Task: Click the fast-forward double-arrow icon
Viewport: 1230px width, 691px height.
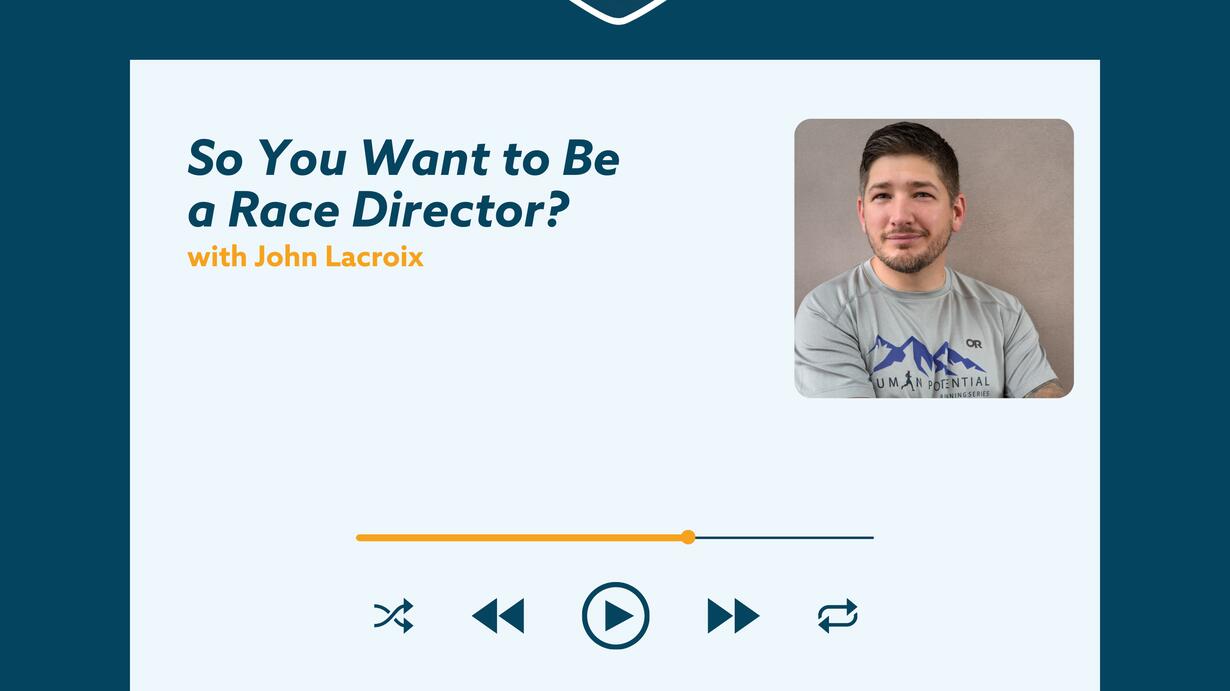Action: tap(733, 616)
